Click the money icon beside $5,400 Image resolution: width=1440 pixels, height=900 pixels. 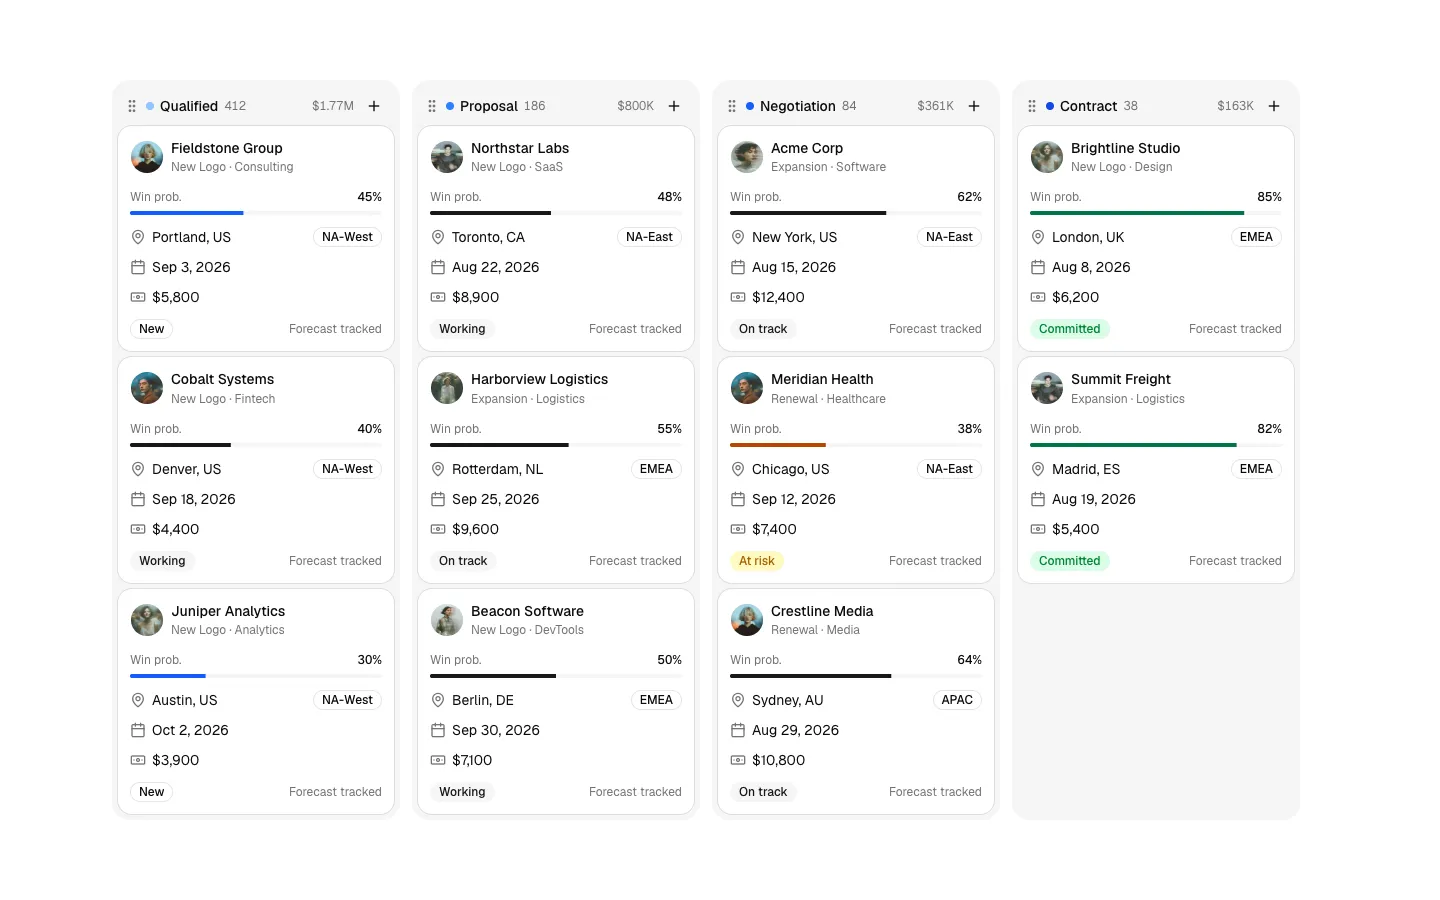pos(1038,529)
